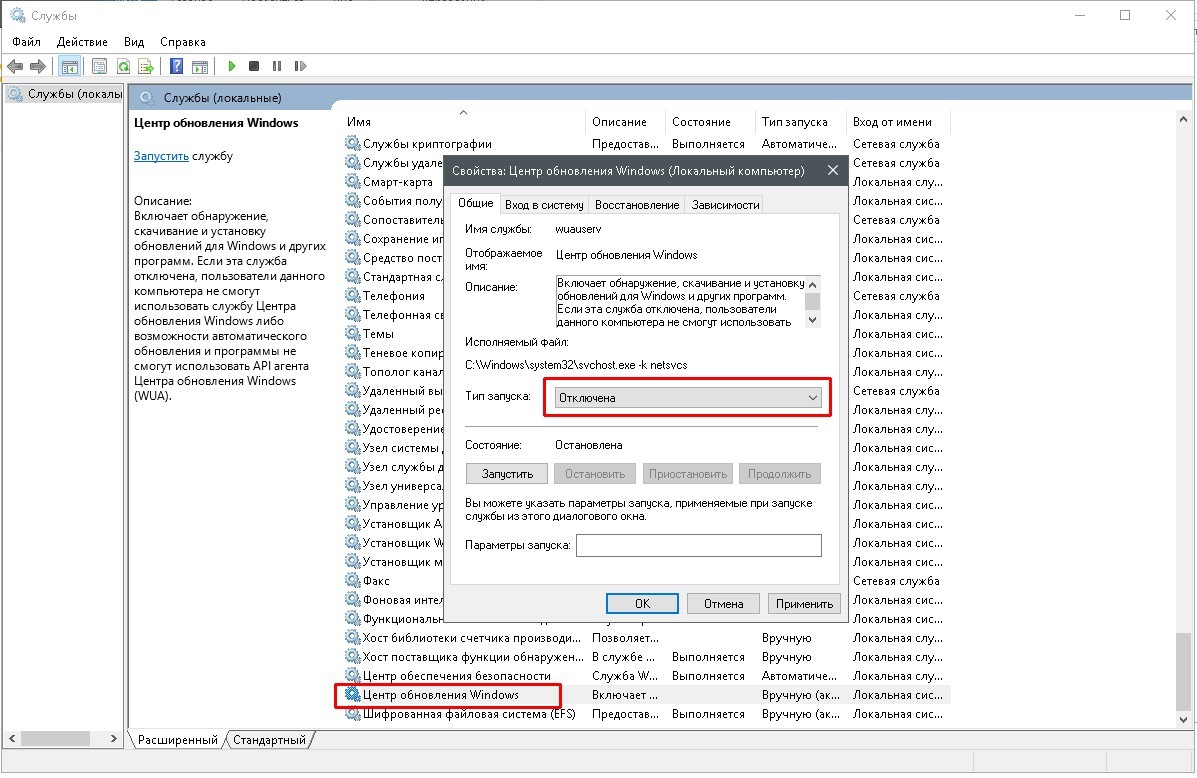Click the Применить button

click(x=804, y=603)
